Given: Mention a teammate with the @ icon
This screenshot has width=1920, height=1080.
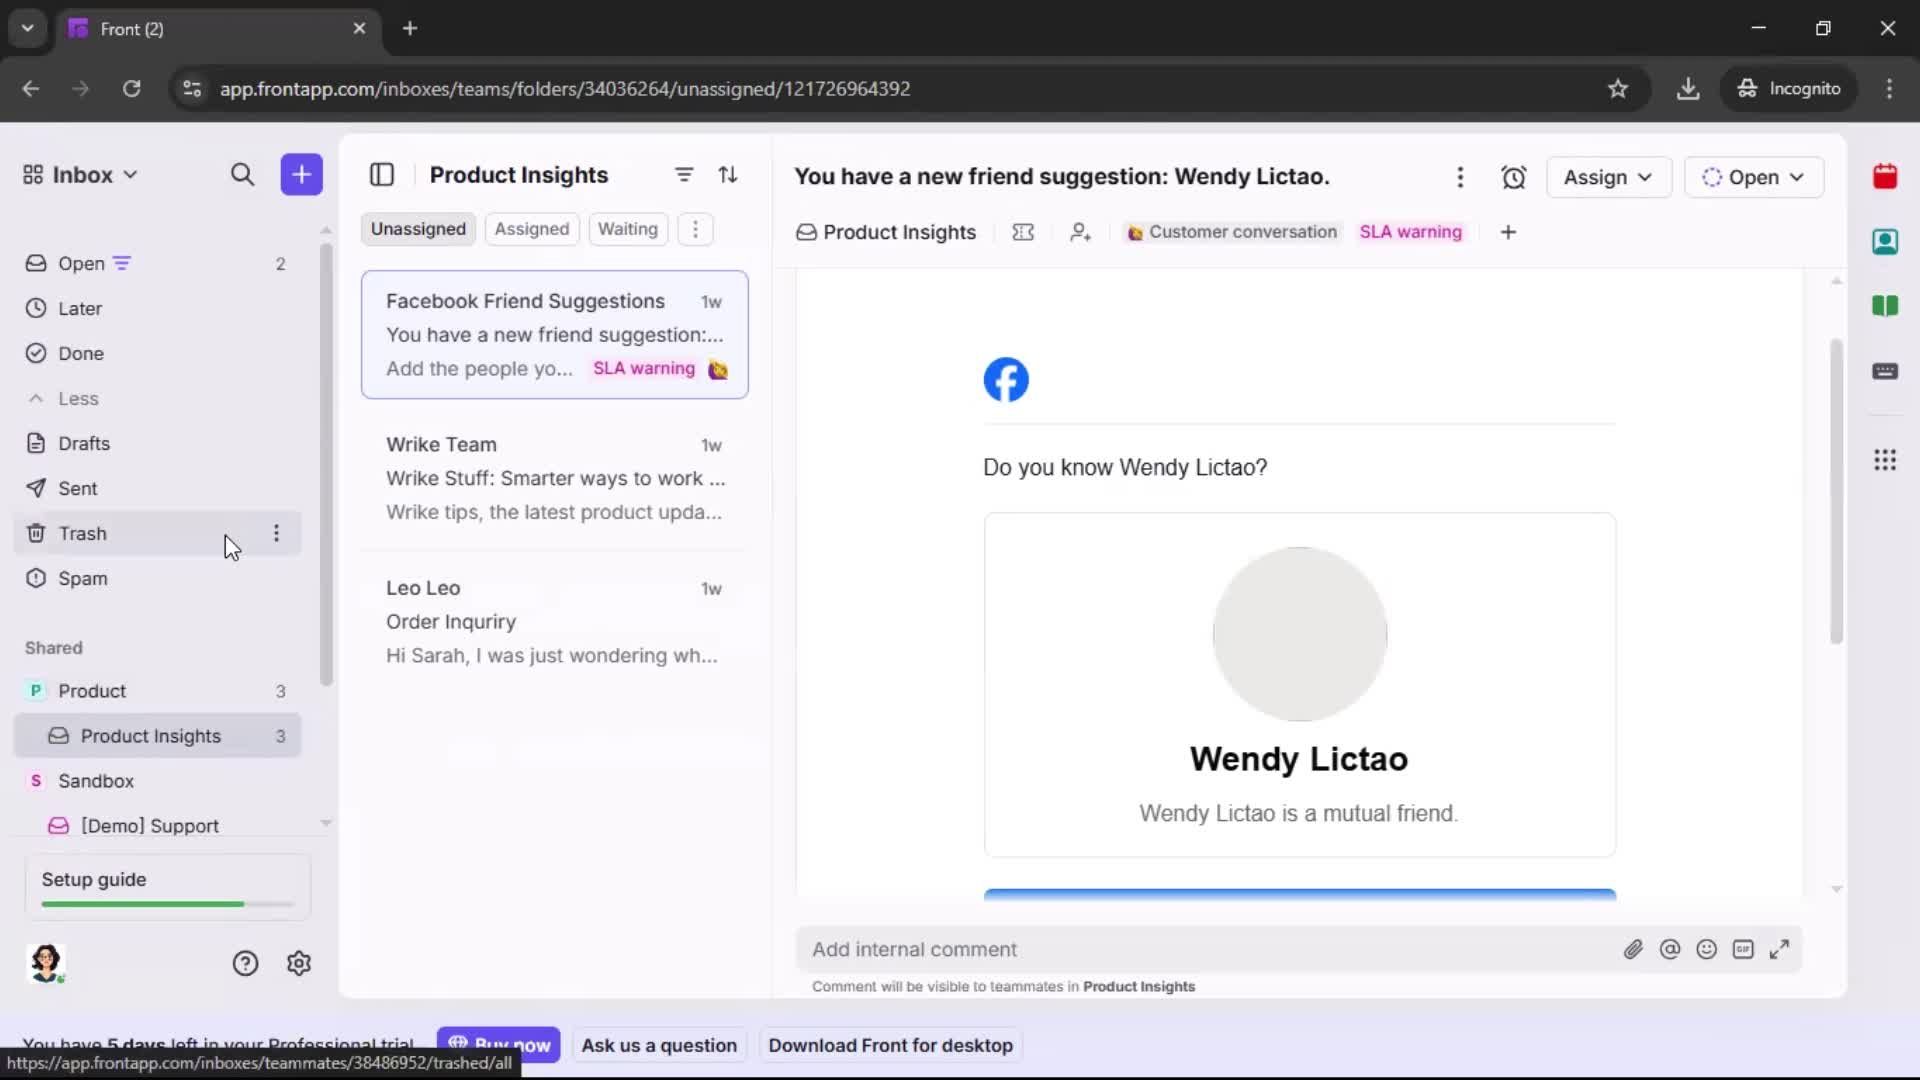Looking at the screenshot, I should (1671, 949).
